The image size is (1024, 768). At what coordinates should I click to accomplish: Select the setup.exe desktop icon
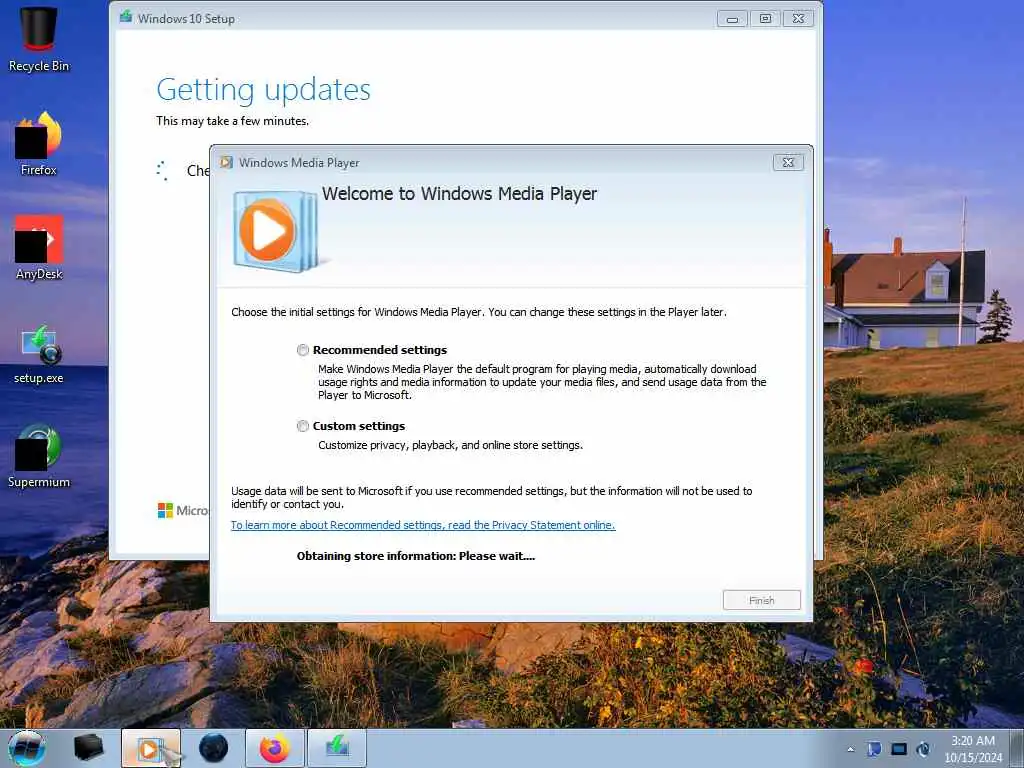39,353
